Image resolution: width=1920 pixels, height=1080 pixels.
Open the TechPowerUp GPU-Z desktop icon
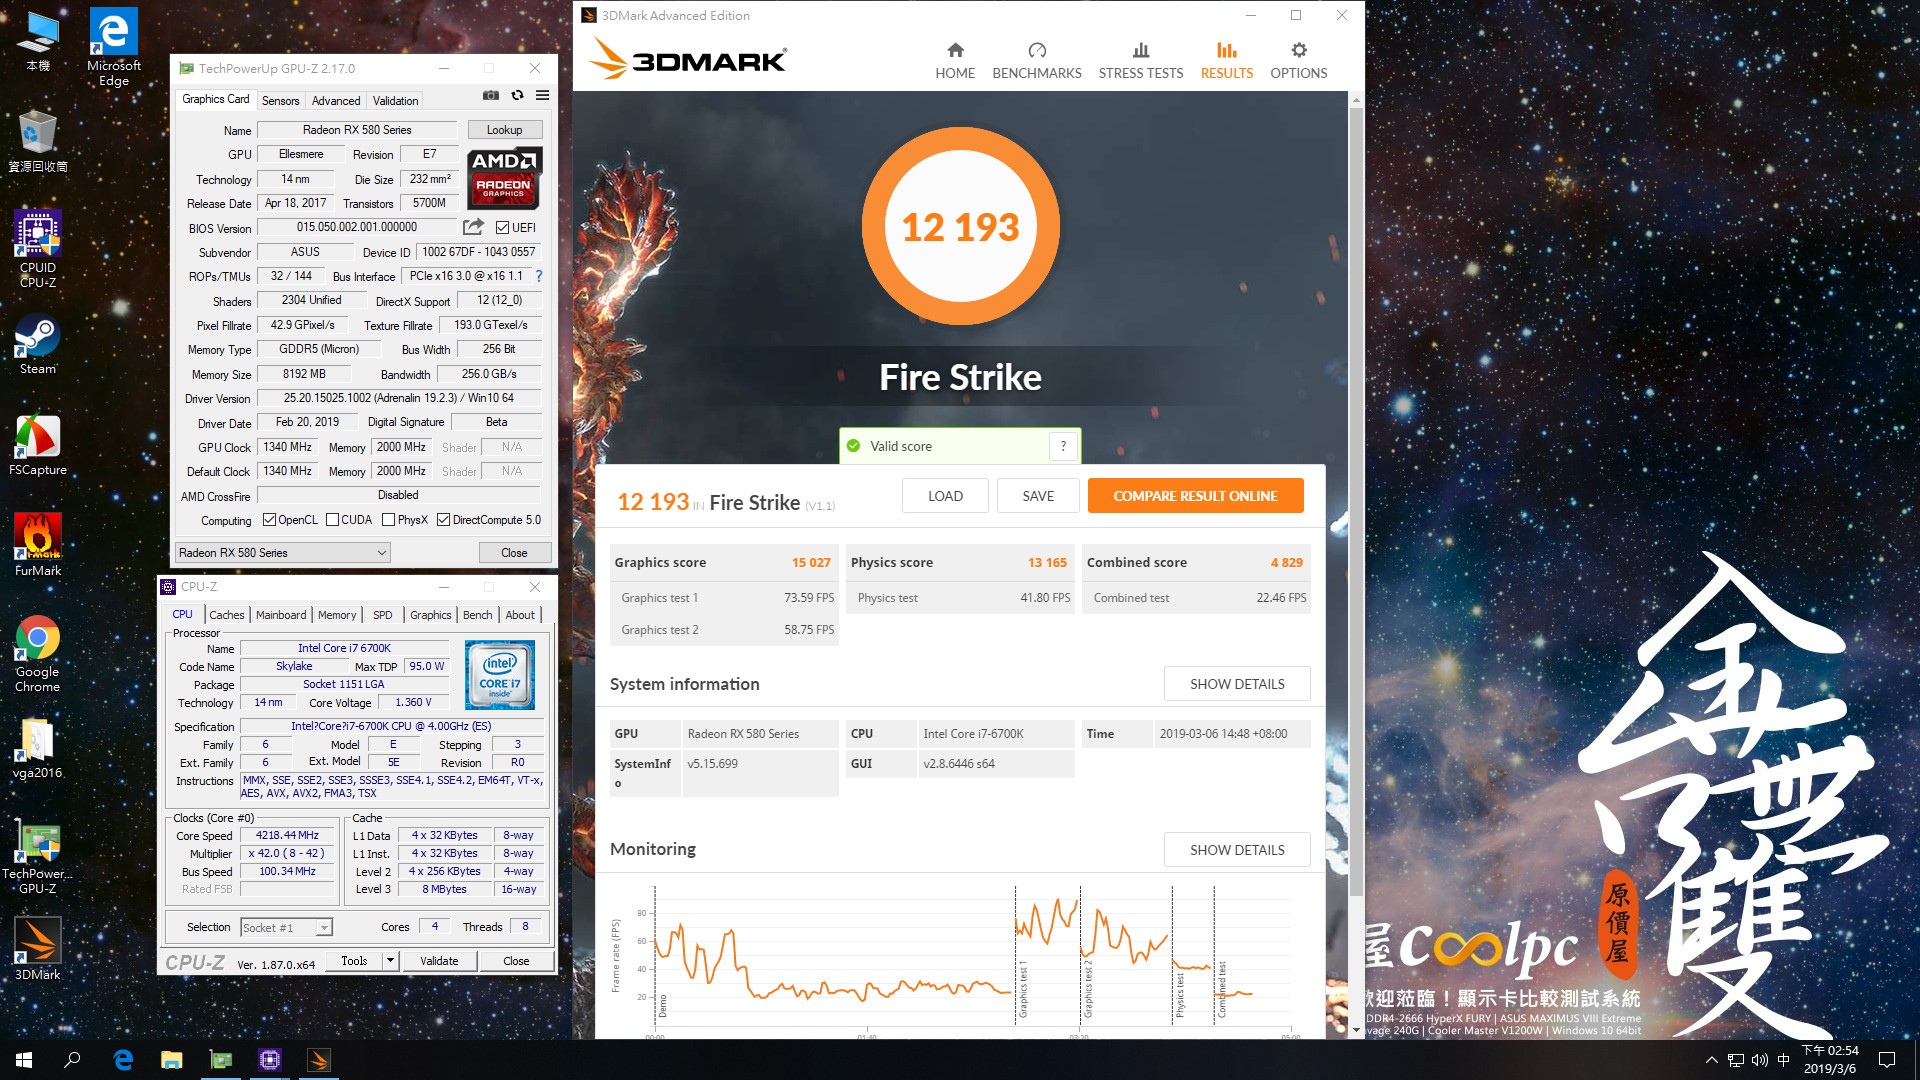pos(38,858)
